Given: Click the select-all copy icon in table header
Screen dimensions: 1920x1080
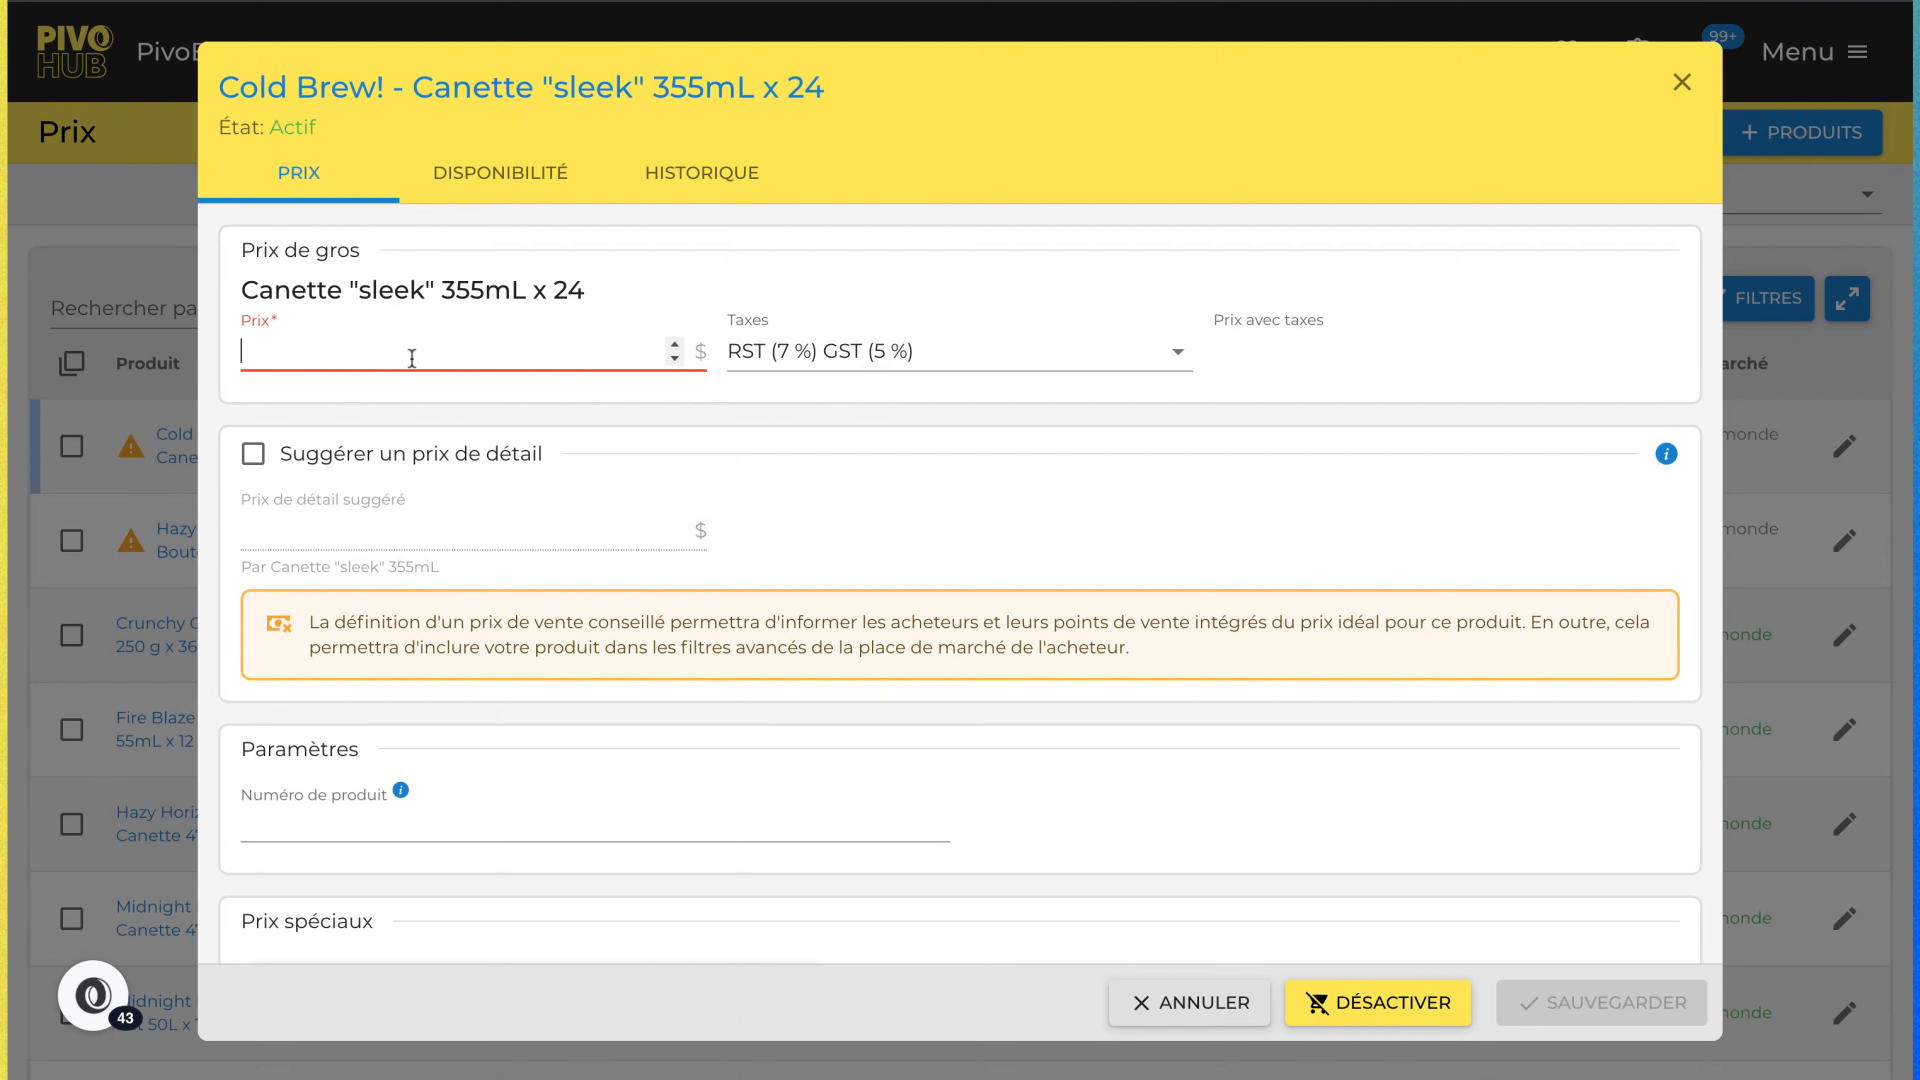Looking at the screenshot, I should click(x=72, y=363).
